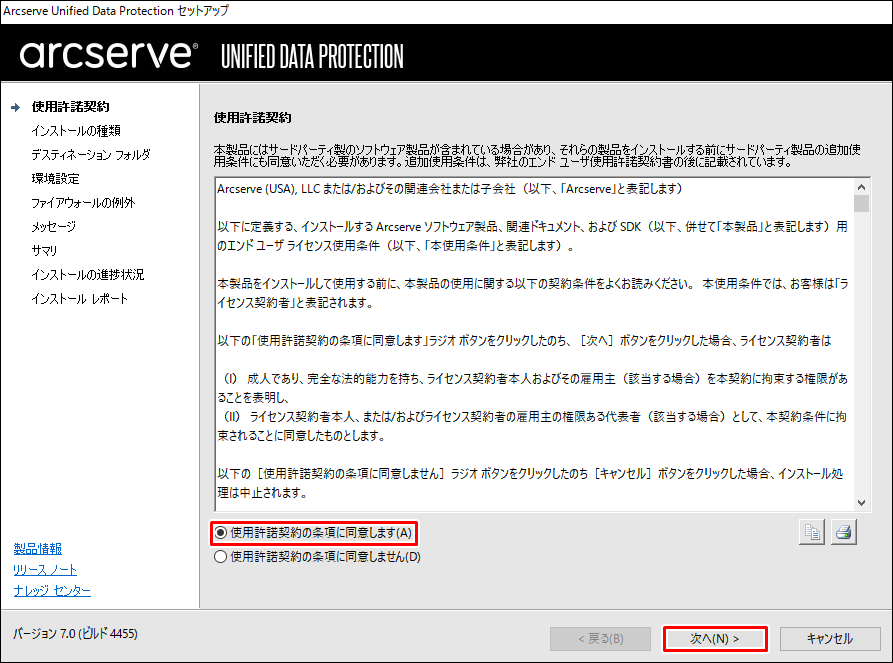The image size is (893, 663).
Task: Click the license text scrollbar thumb
Action: pos(861,203)
